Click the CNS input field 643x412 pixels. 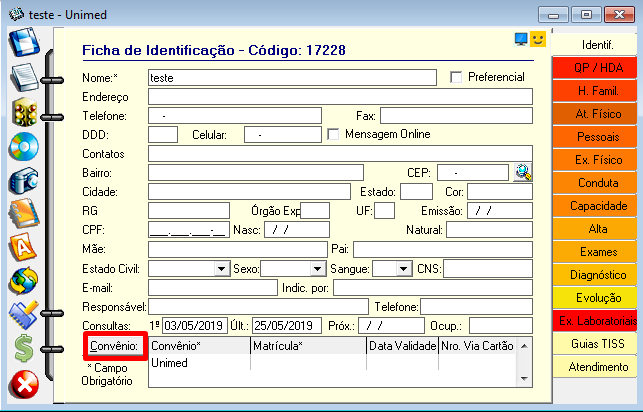488,269
